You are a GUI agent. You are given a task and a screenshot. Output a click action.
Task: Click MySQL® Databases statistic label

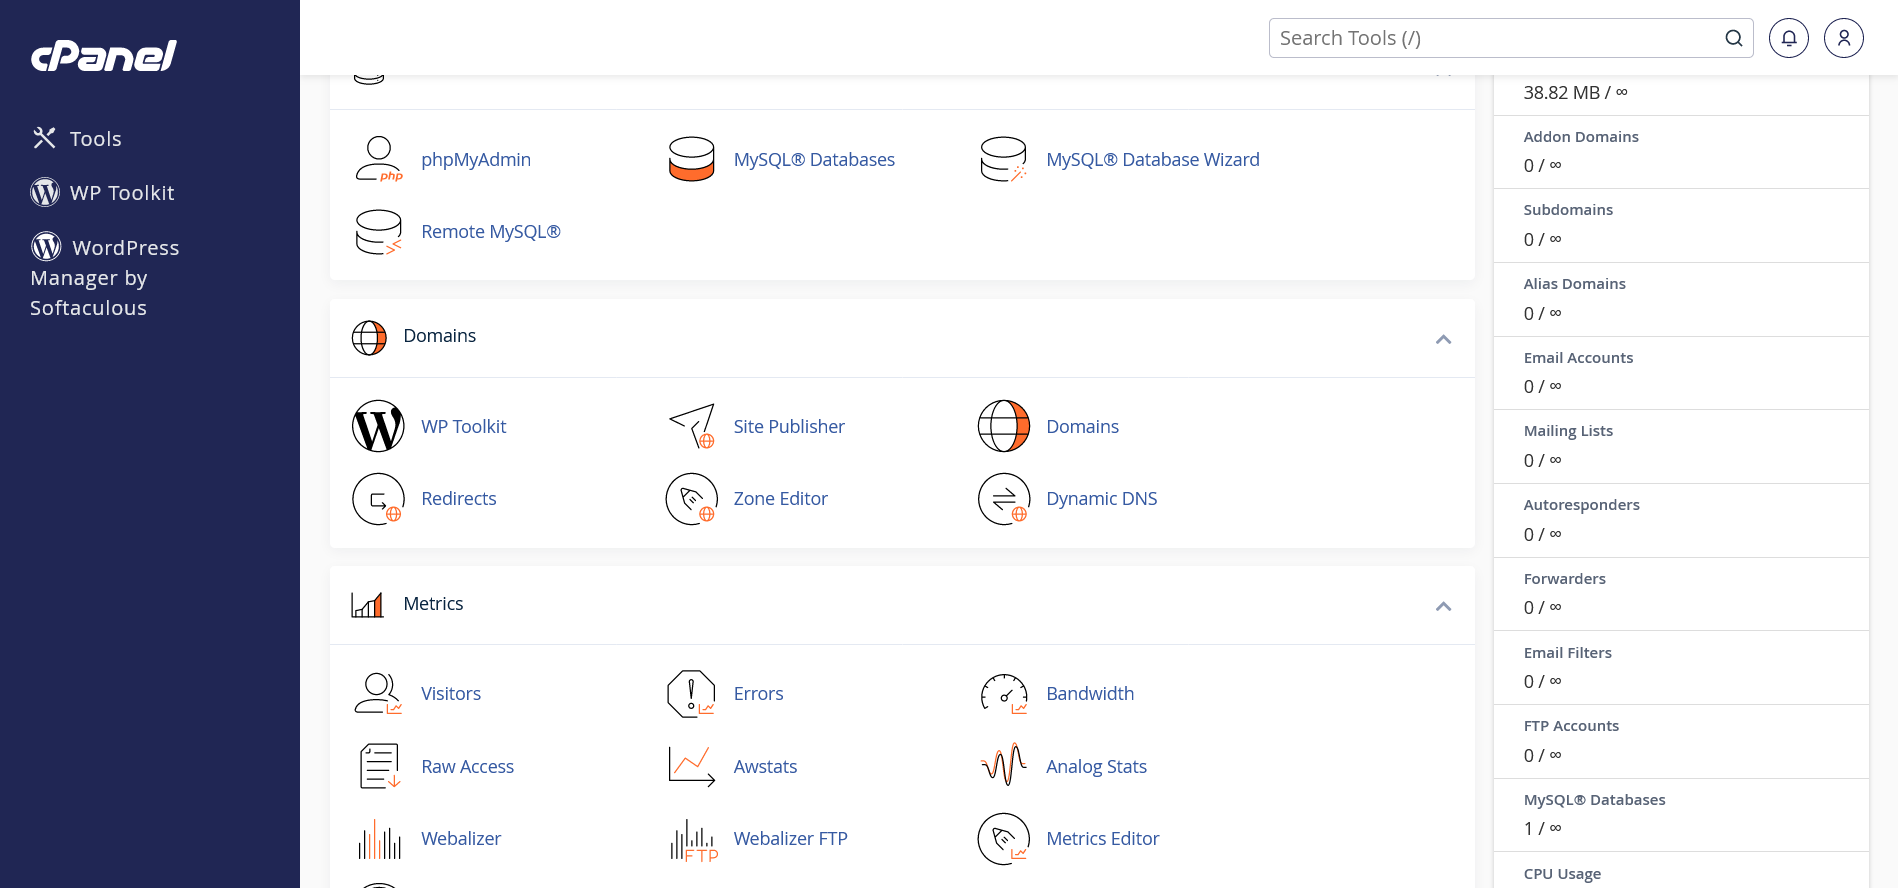[x=1594, y=800]
